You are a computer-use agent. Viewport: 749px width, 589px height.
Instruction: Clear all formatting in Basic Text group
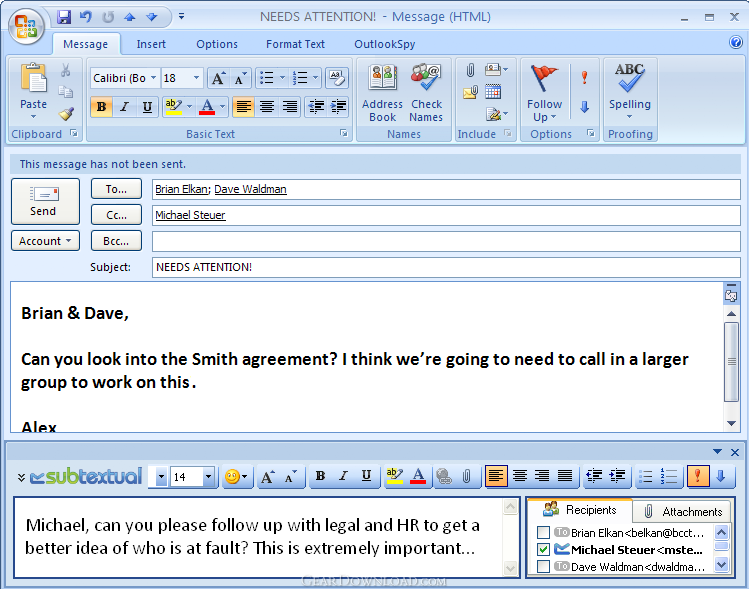coord(337,78)
